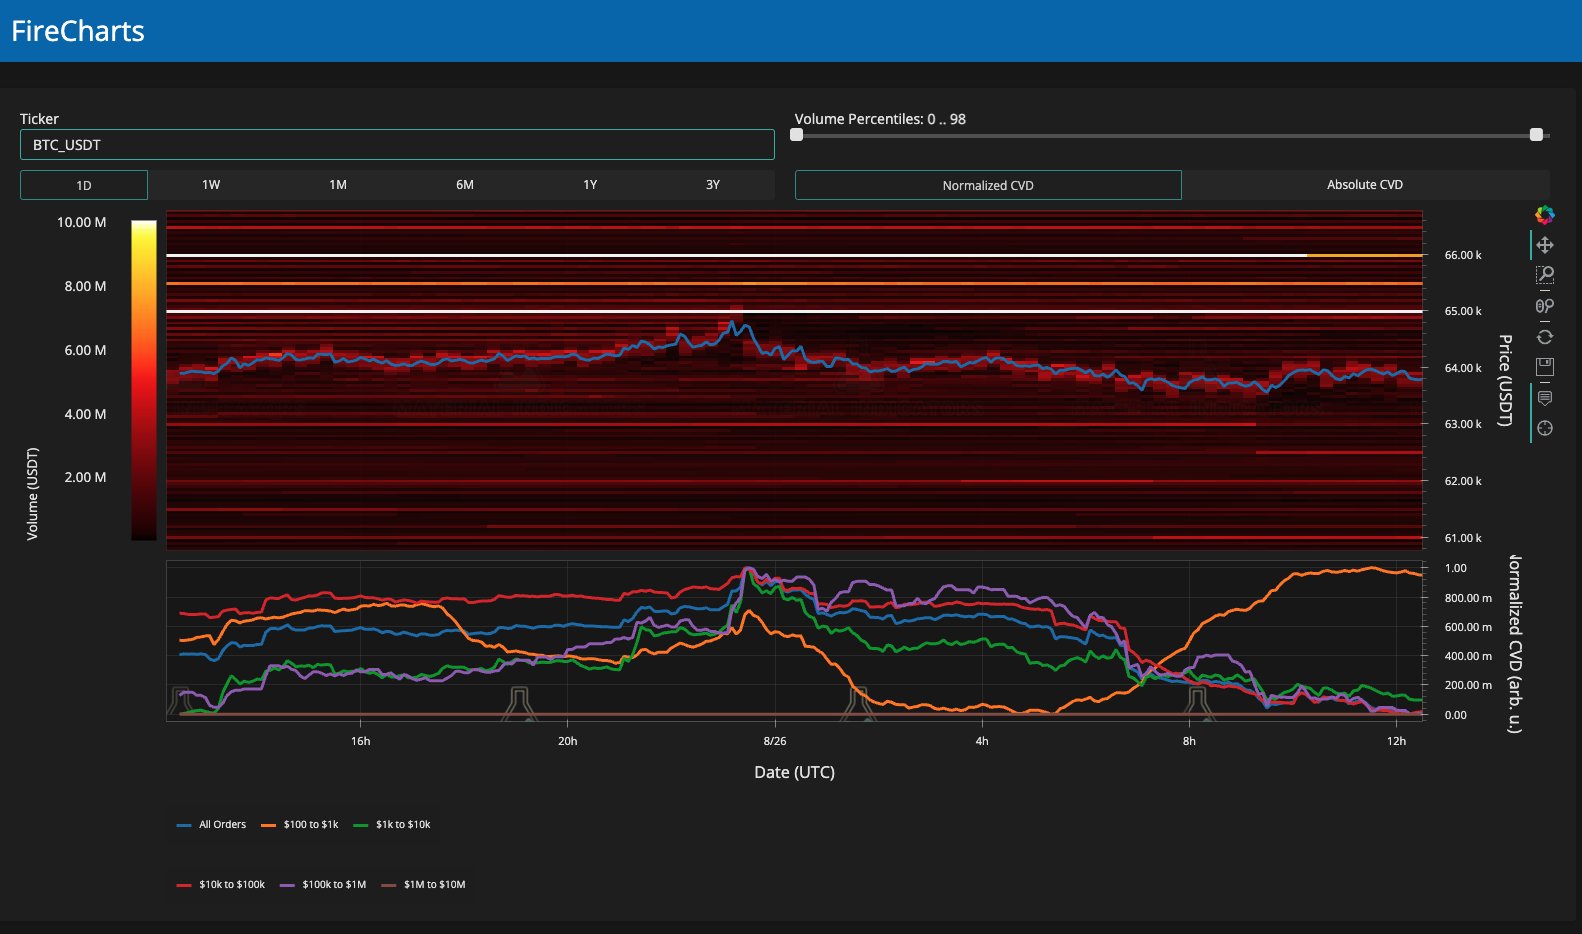
Task: Click the lower Volume Percentiles slider handle
Action: click(x=797, y=135)
